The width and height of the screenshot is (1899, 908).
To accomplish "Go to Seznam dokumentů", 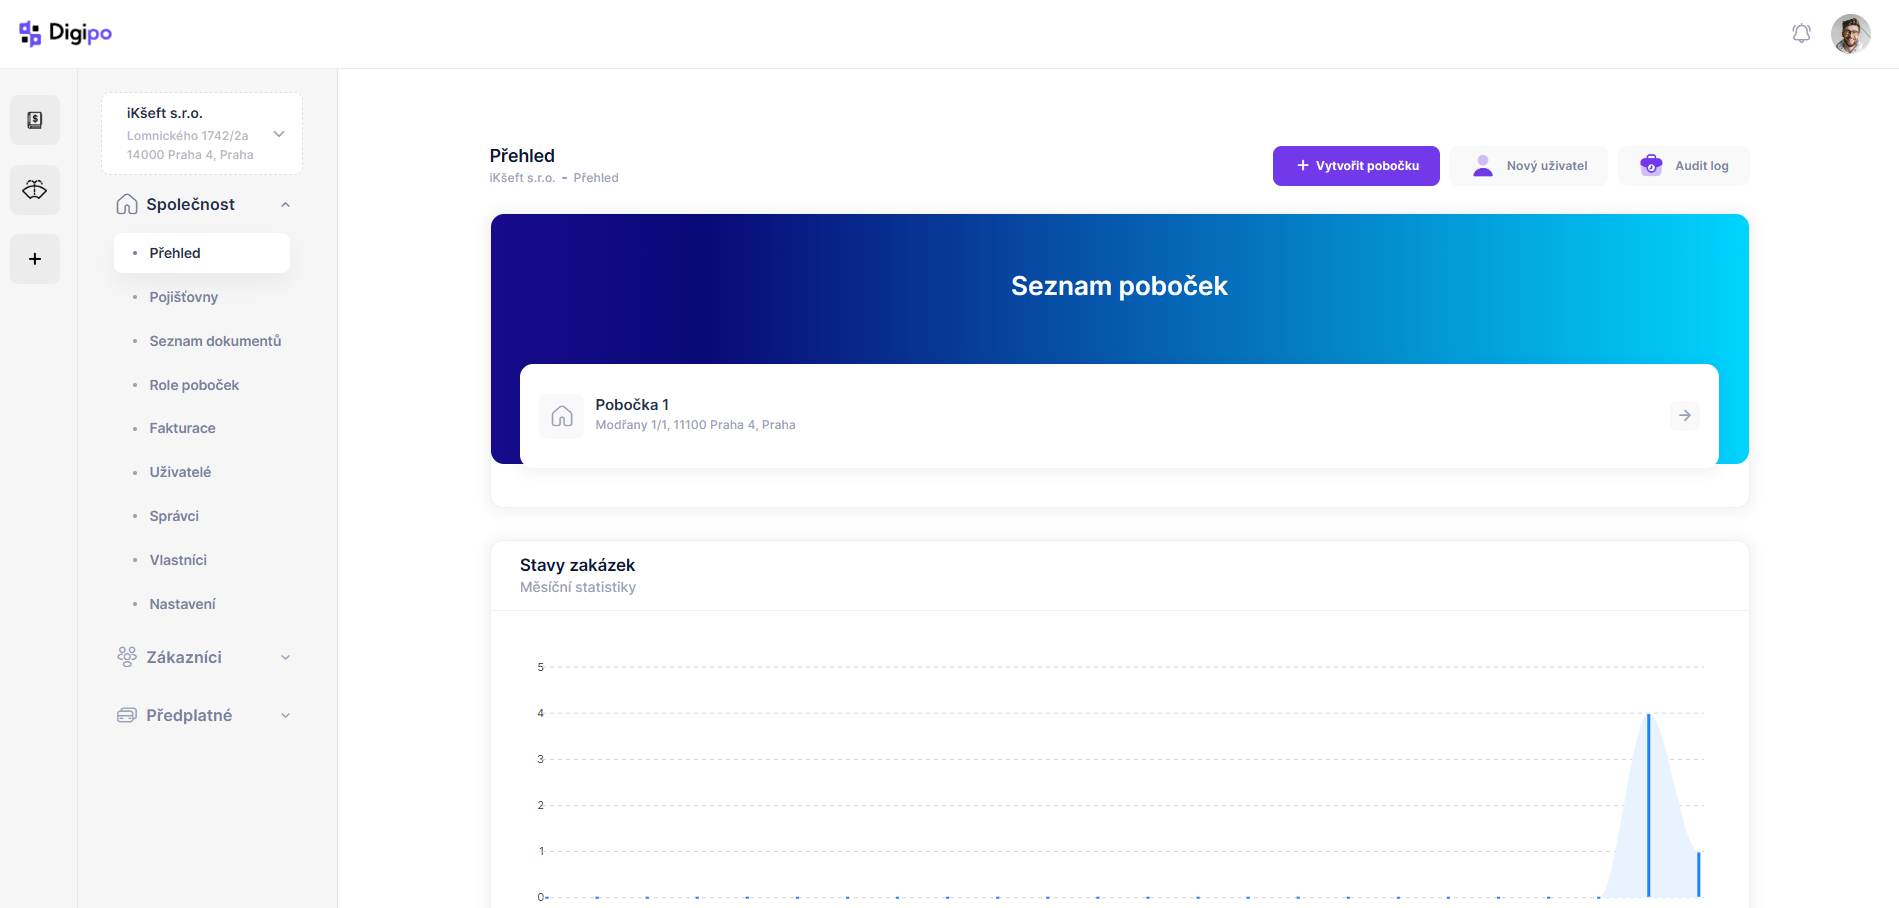I will (x=215, y=341).
